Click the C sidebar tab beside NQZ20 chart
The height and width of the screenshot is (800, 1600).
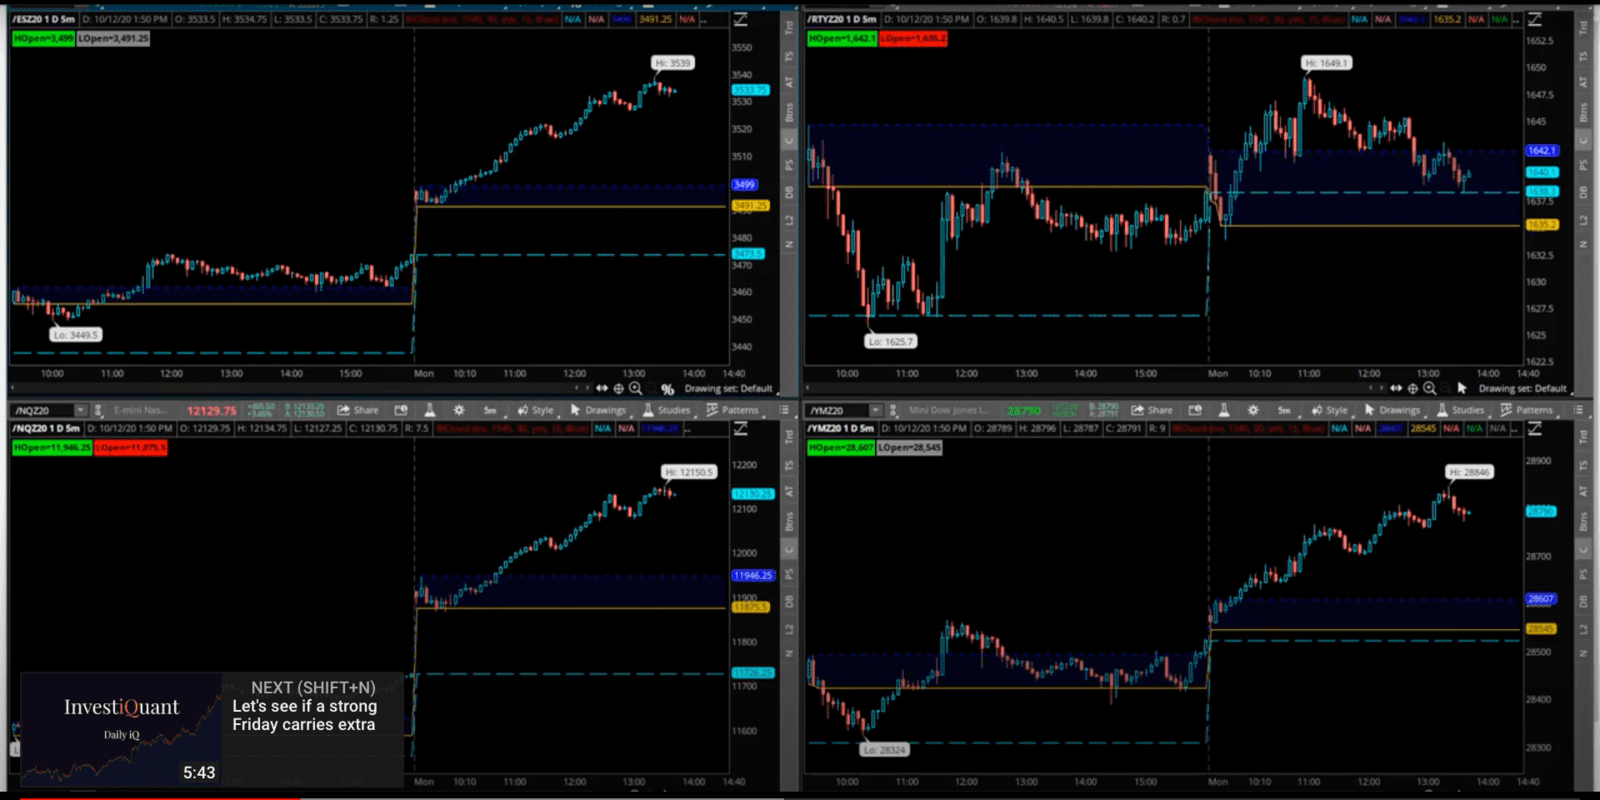[789, 550]
